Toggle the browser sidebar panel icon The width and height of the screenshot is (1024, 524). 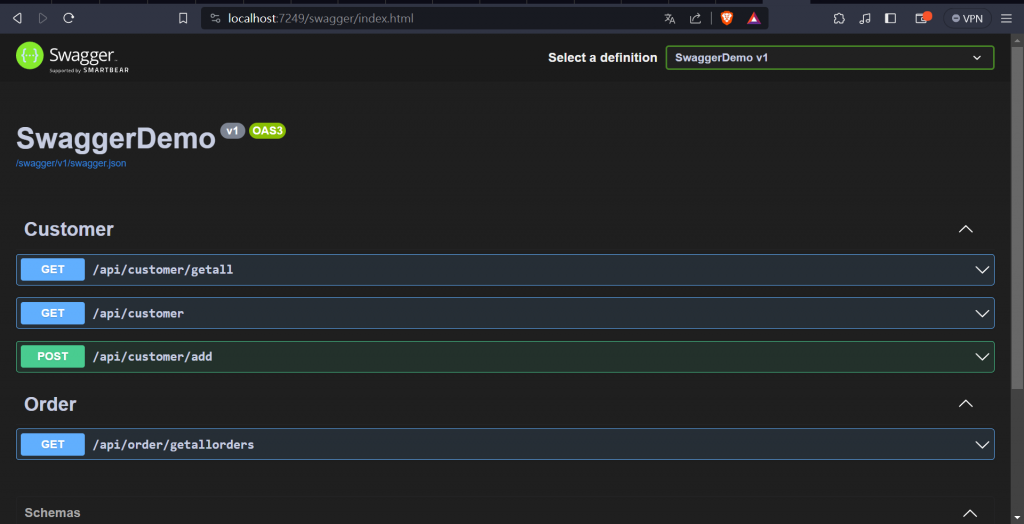pos(891,18)
